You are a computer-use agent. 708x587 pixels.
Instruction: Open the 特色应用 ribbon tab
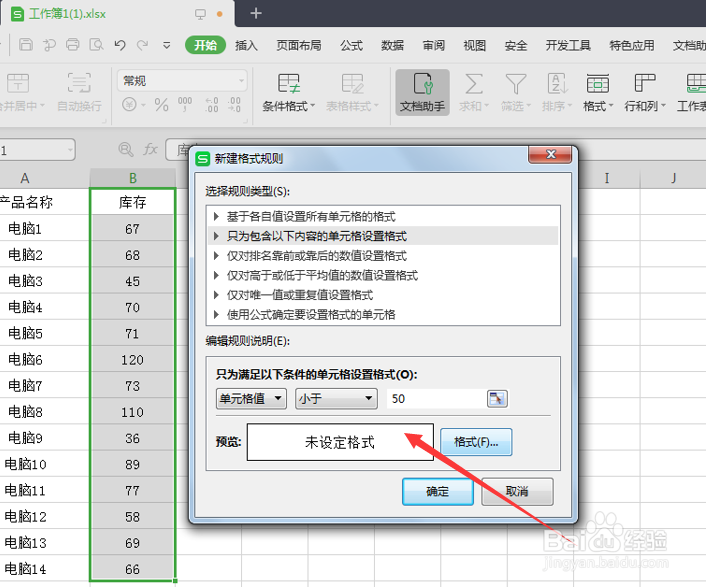[x=632, y=45]
